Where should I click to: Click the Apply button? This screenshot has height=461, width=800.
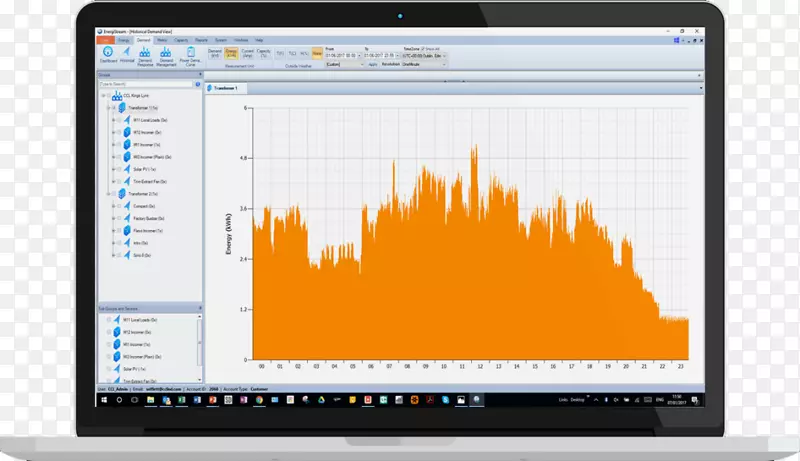pos(373,62)
